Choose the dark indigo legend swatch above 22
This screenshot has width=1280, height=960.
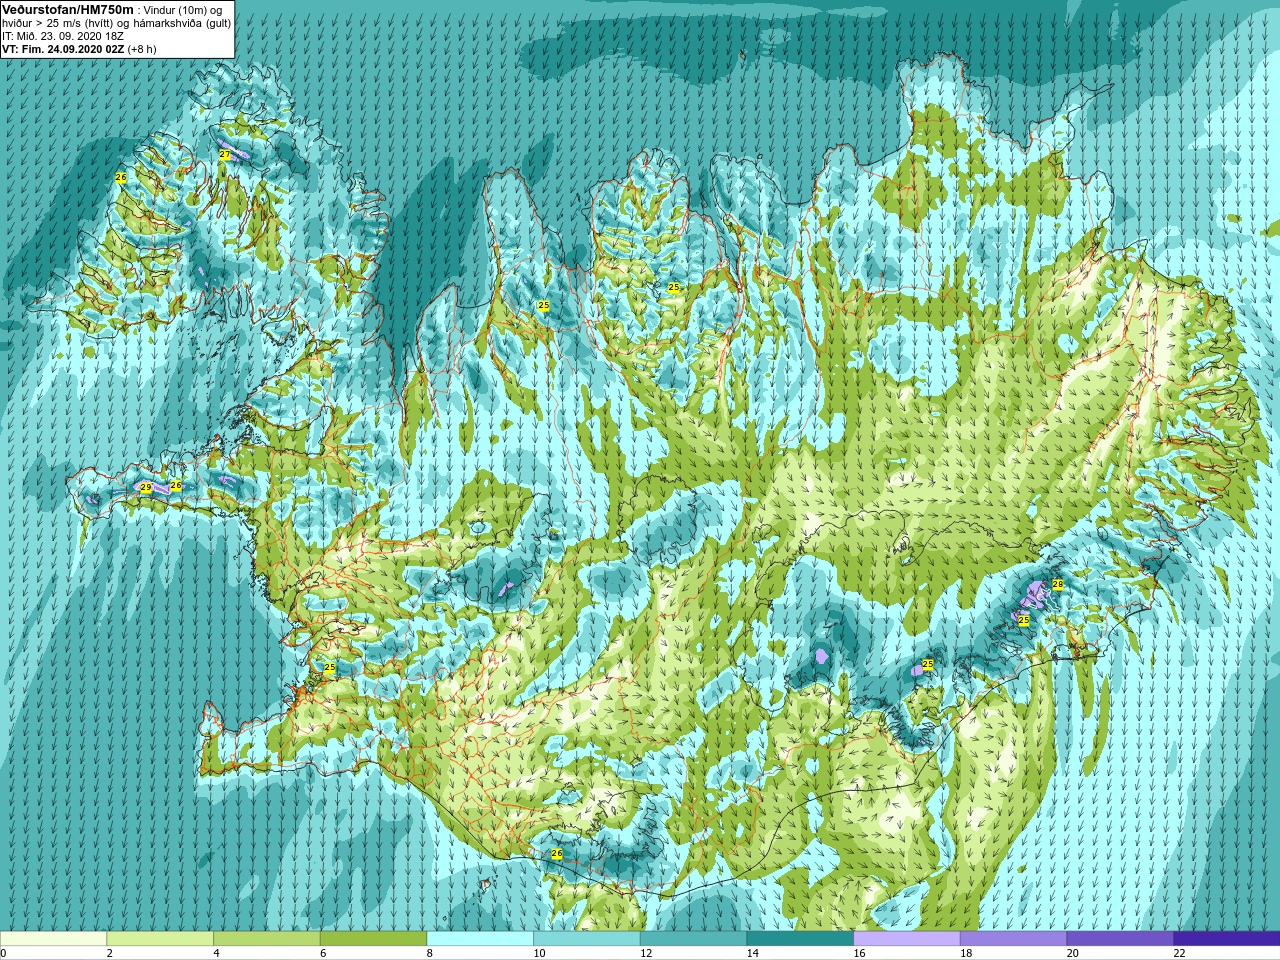(1227, 939)
